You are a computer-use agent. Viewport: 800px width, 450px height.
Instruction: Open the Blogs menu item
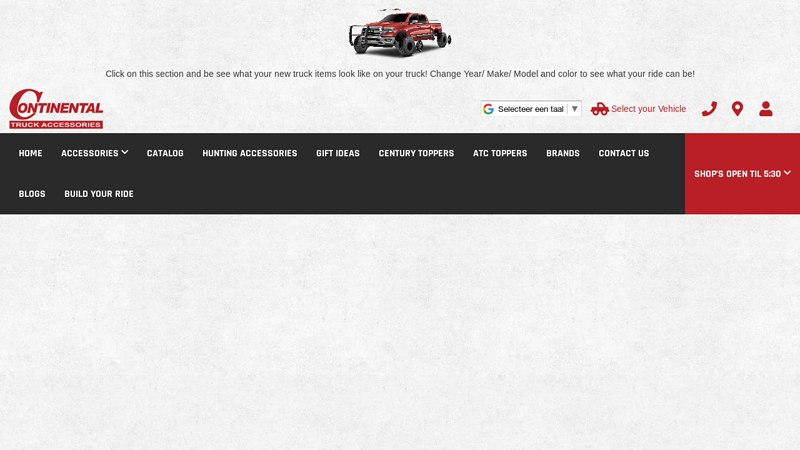[x=32, y=194]
